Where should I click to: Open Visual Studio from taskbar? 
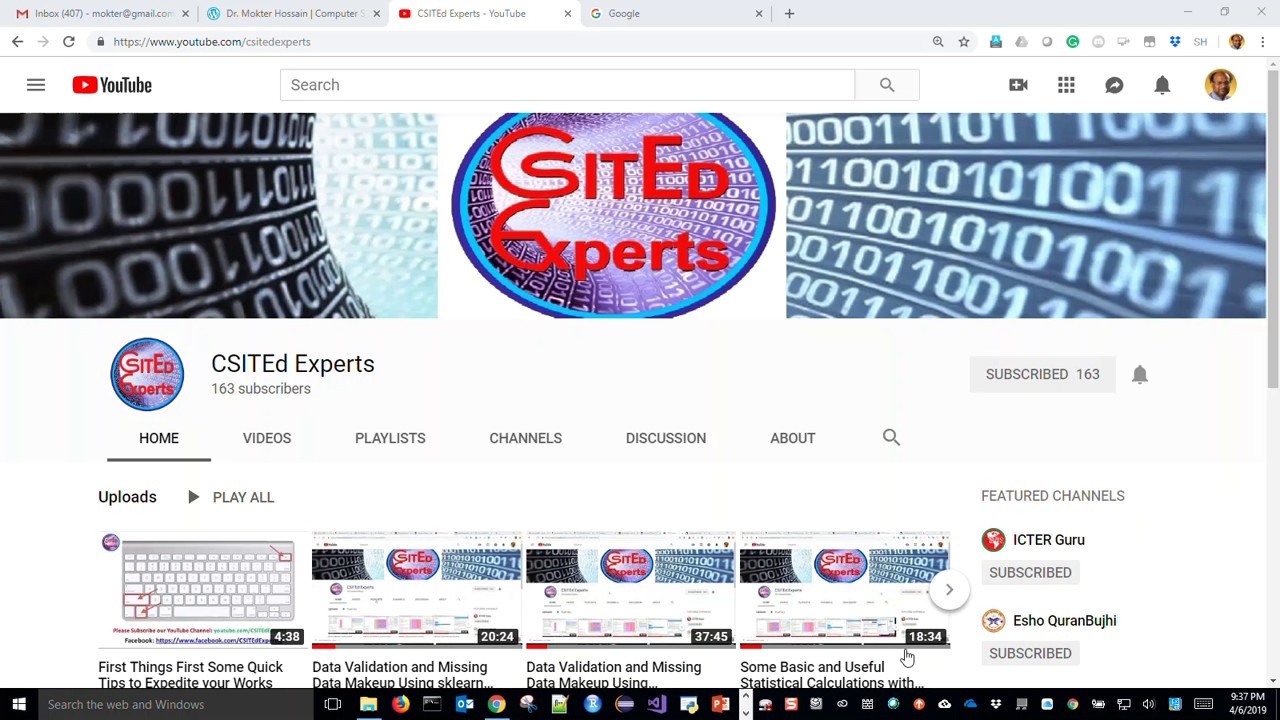656,704
